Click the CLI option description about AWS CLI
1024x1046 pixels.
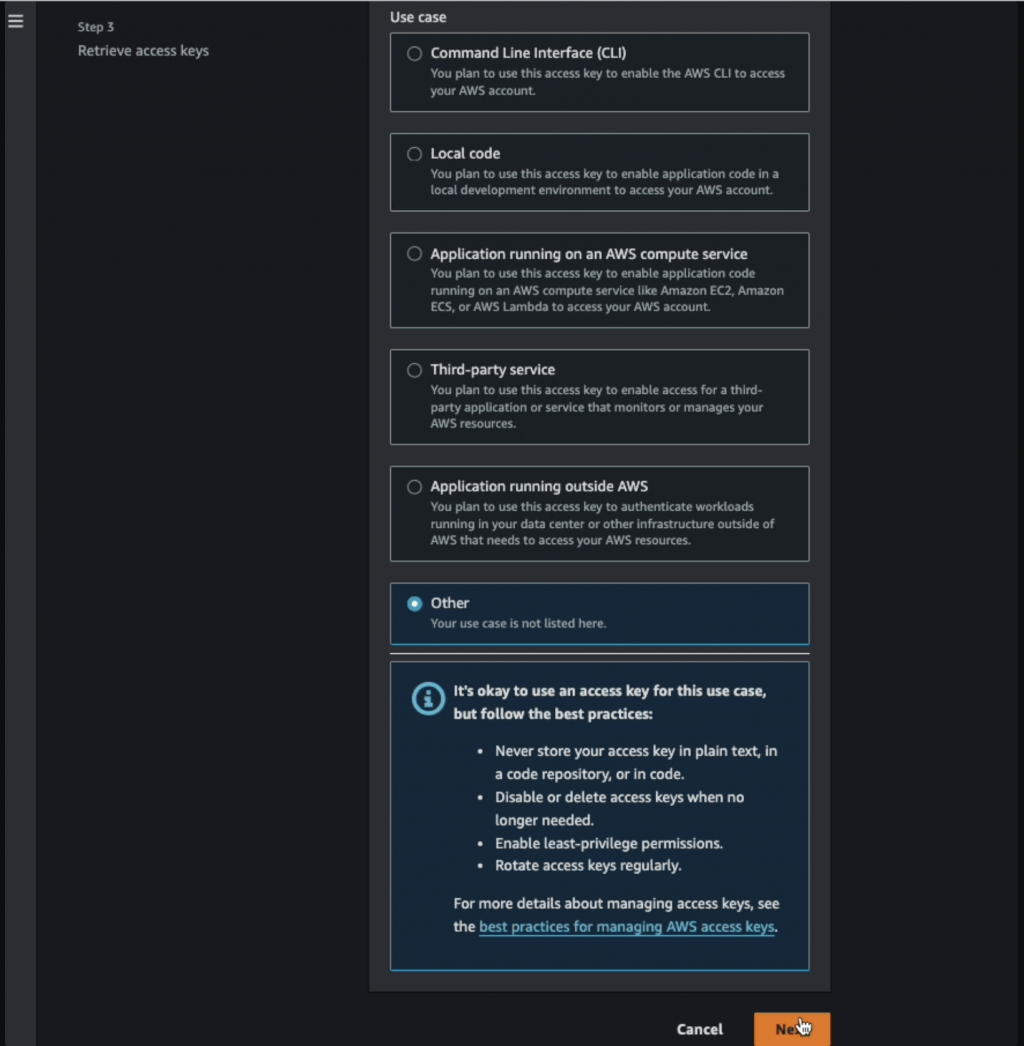point(607,81)
